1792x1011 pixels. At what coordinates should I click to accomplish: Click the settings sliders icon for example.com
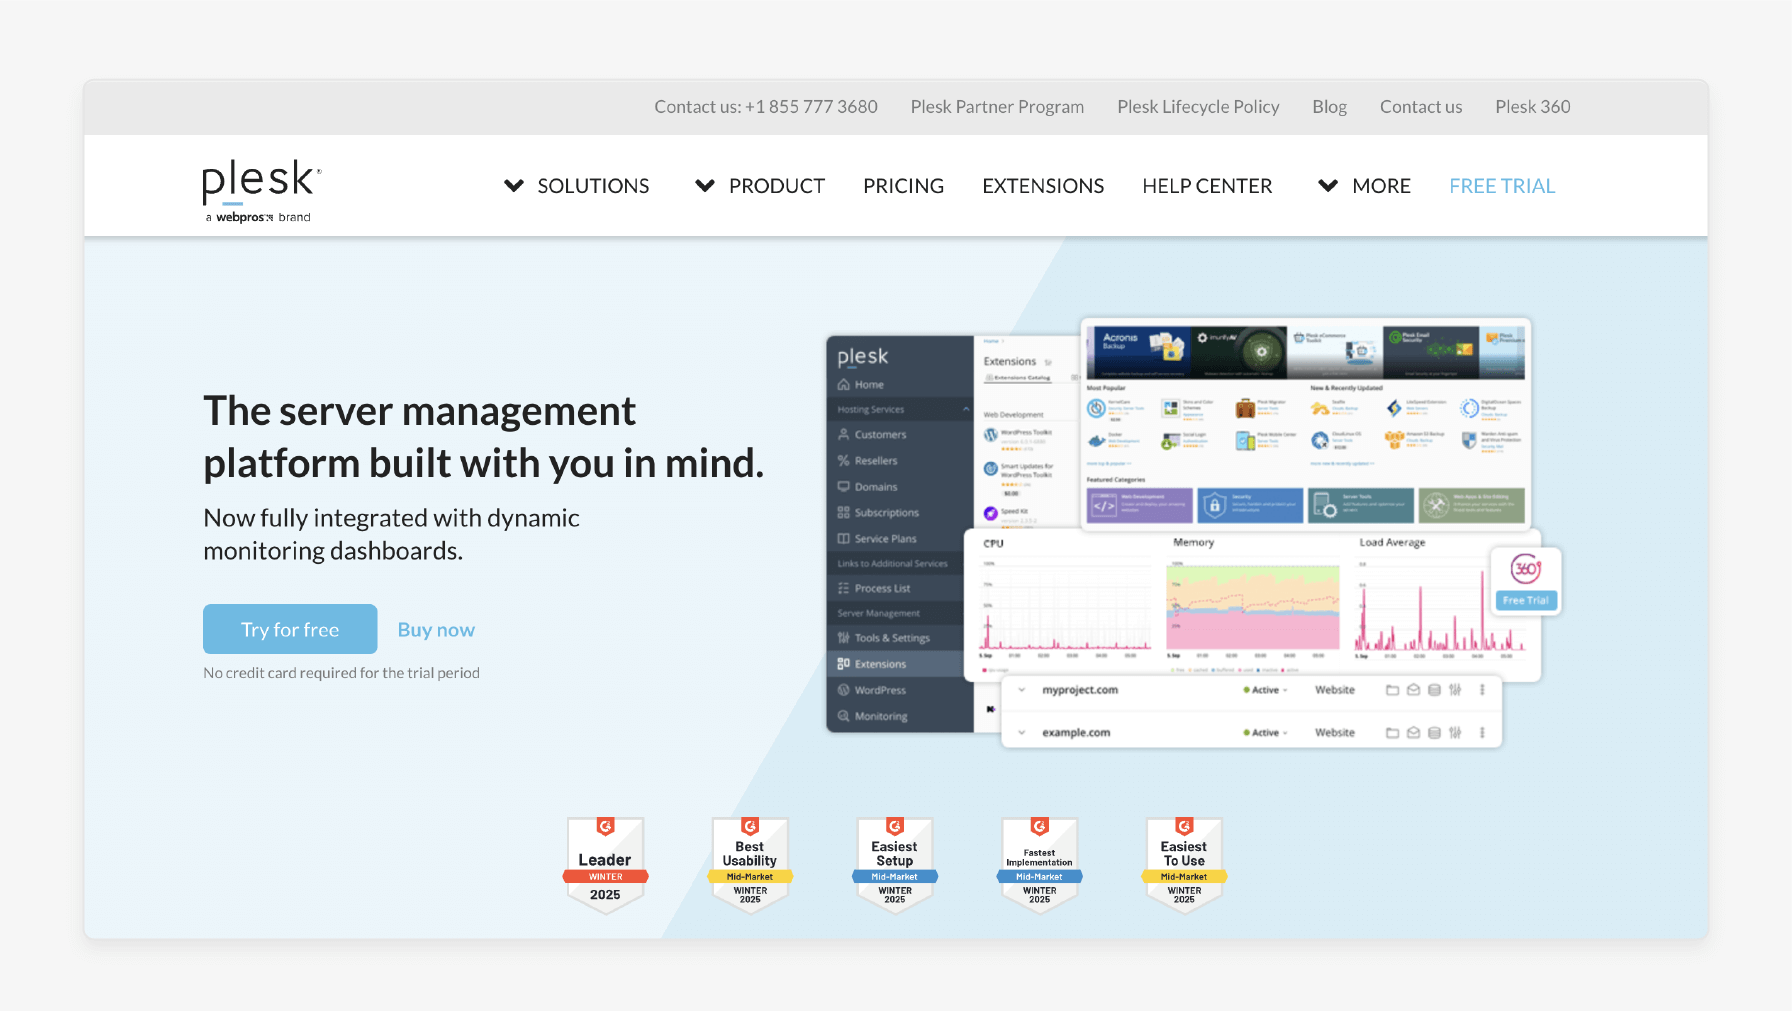(x=1455, y=733)
